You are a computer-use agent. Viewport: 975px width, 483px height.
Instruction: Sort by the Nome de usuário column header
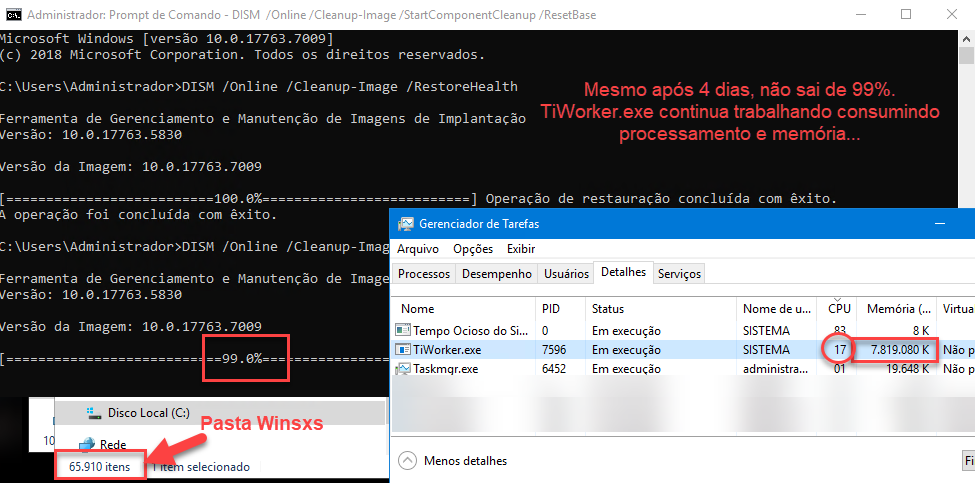point(777,308)
